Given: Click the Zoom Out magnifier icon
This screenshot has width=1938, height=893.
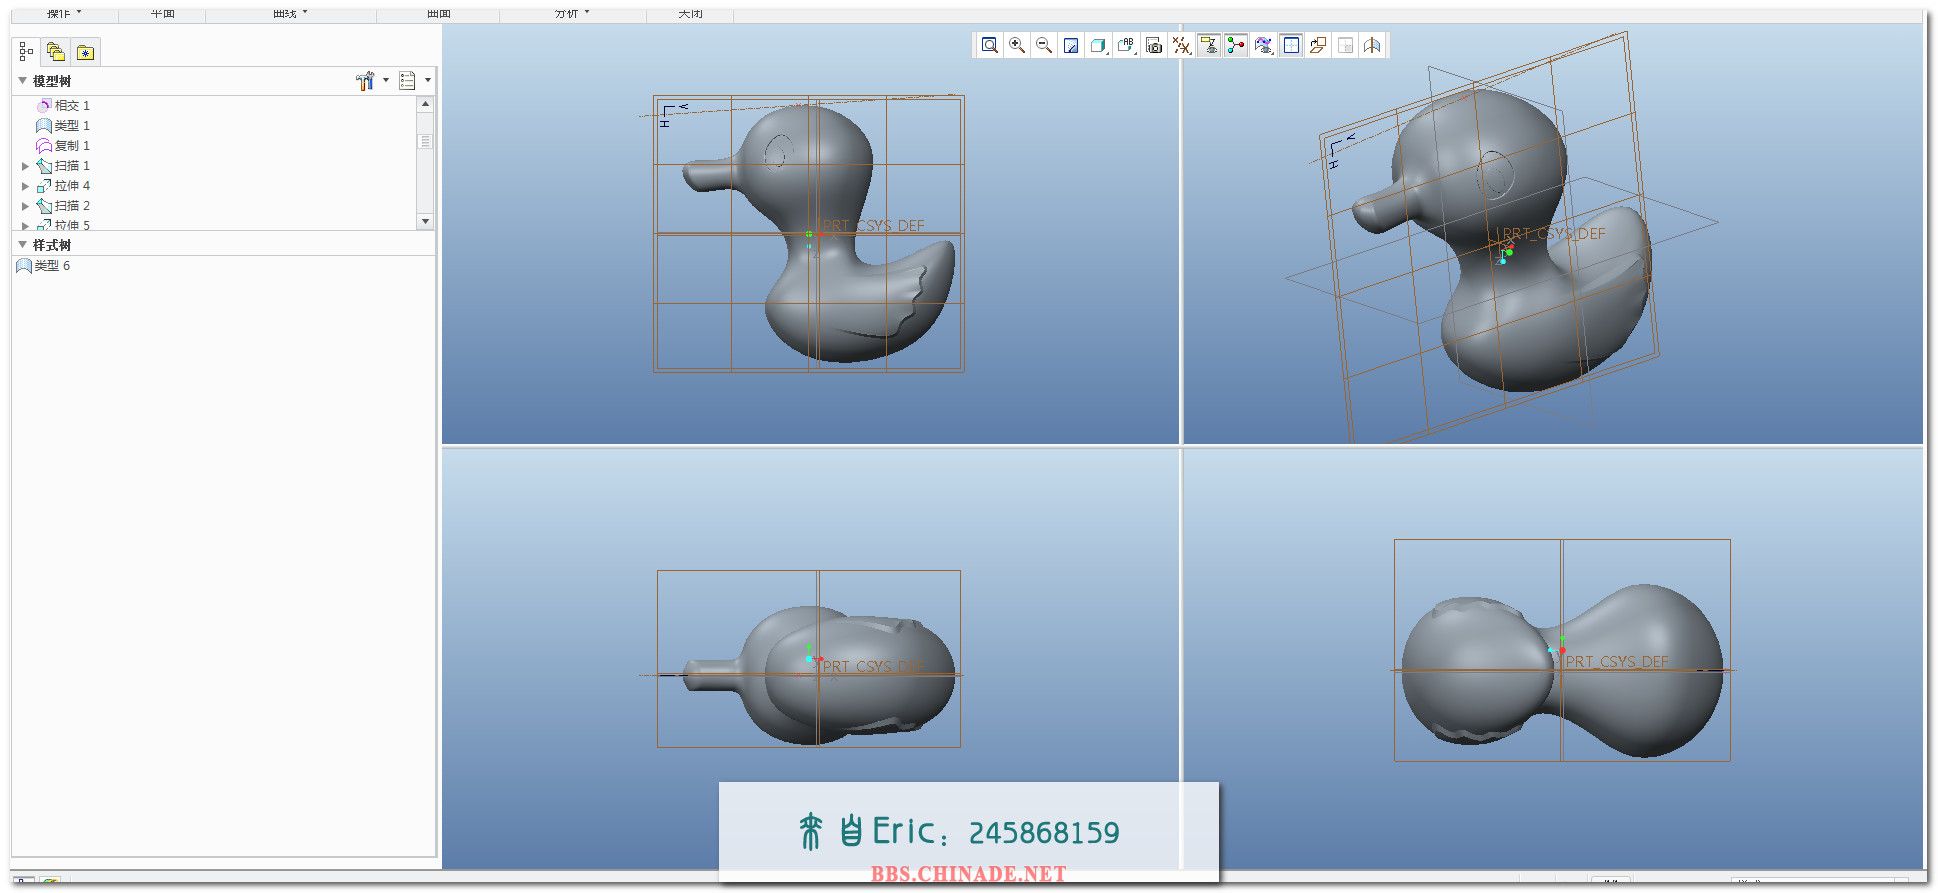Looking at the screenshot, I should [x=1044, y=45].
